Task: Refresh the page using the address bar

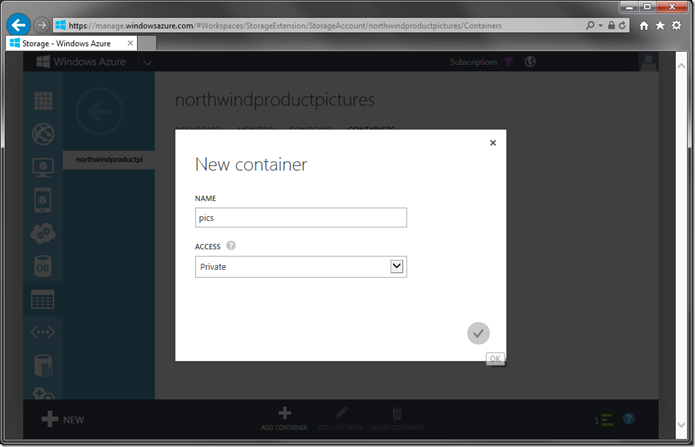Action: (x=623, y=24)
